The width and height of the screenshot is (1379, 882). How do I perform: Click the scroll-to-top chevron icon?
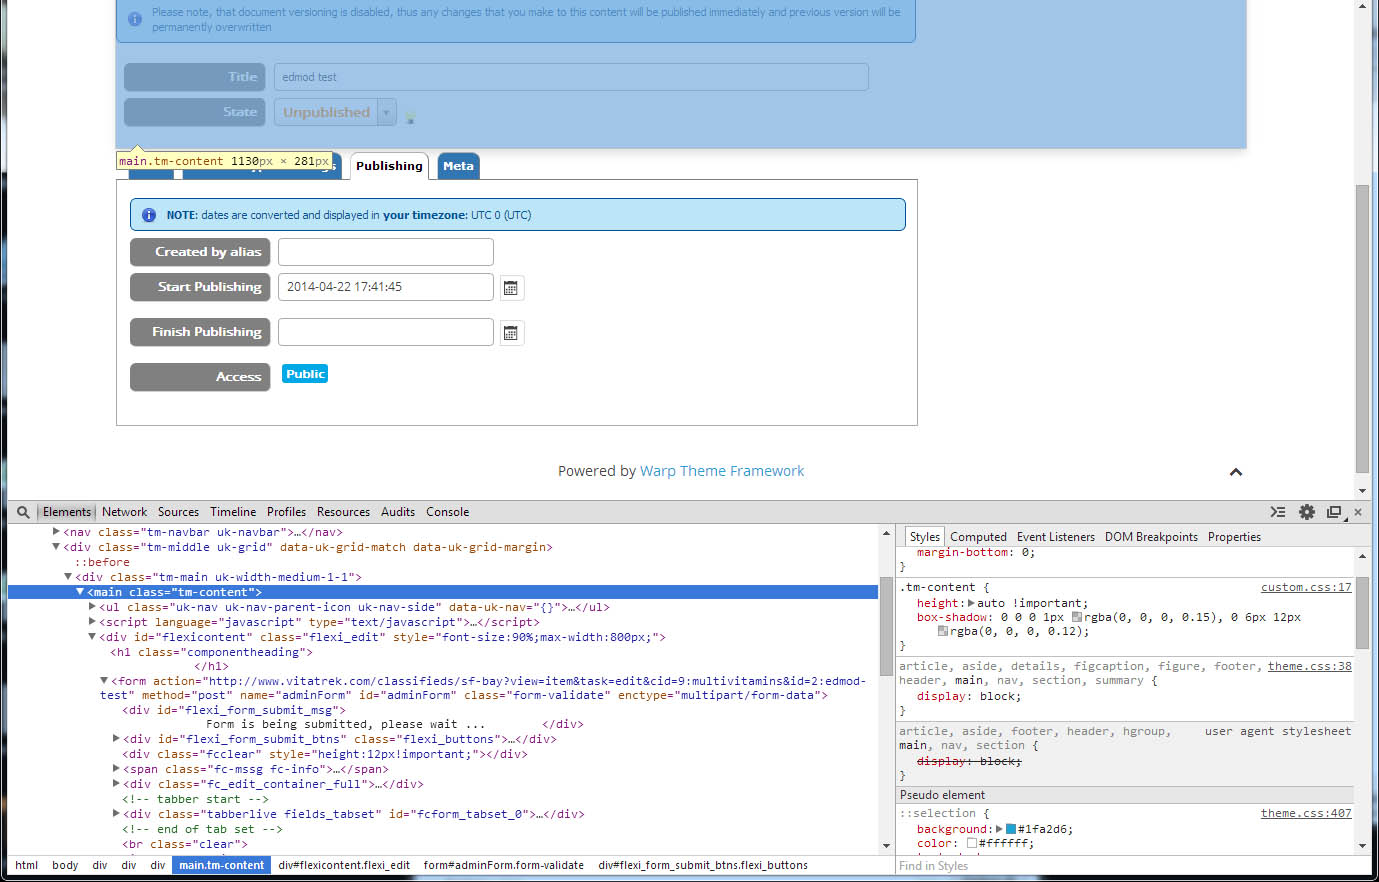[x=1236, y=472]
